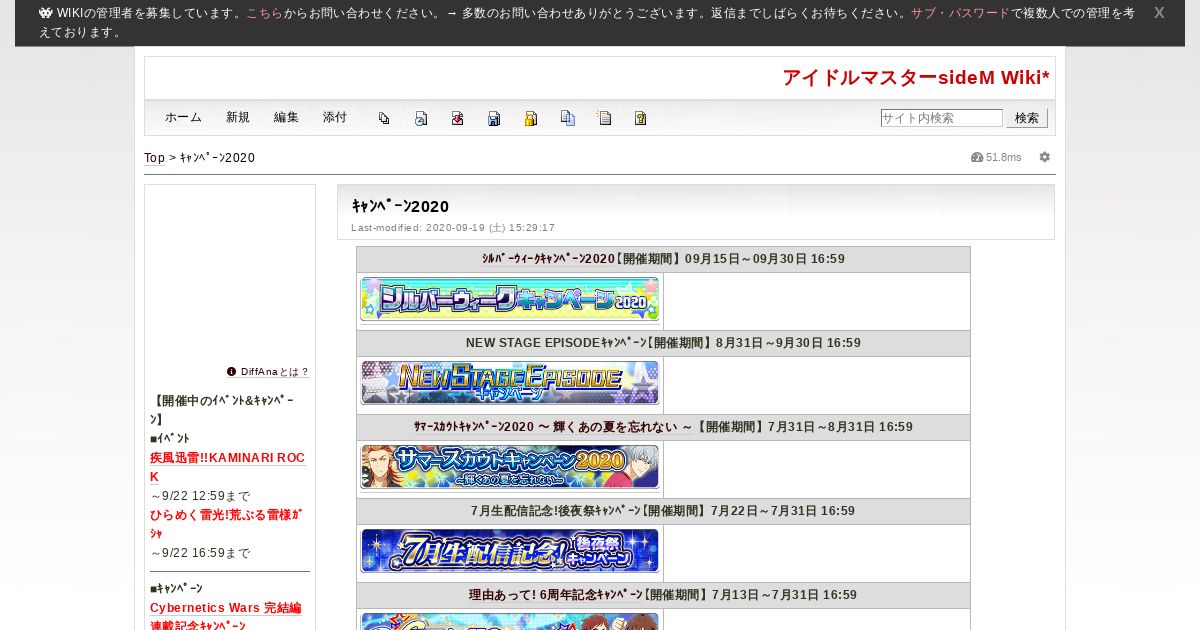1200x630 pixels.
Task: Click the new page sparkle icon
Action: click(x=604, y=118)
